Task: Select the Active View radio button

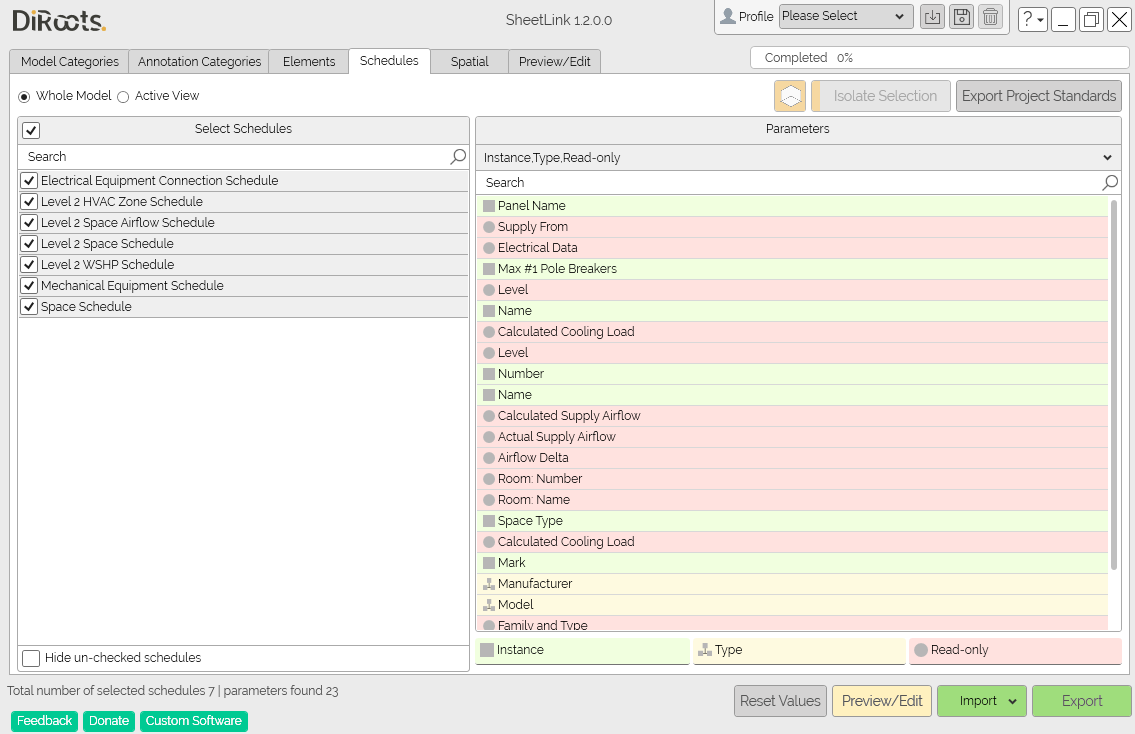Action: click(x=123, y=96)
